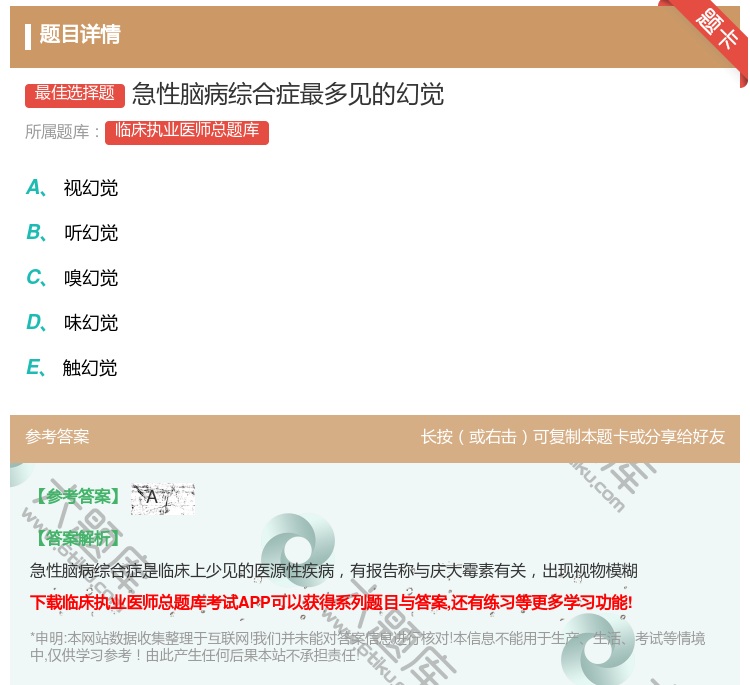This screenshot has height=685, width=750.
Task: Click the 所属题库 label
Action: coord(62,132)
